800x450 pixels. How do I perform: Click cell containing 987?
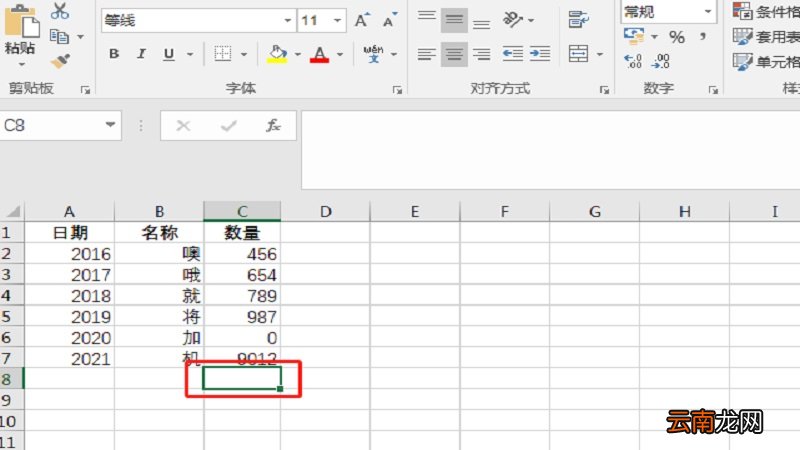[x=242, y=316]
